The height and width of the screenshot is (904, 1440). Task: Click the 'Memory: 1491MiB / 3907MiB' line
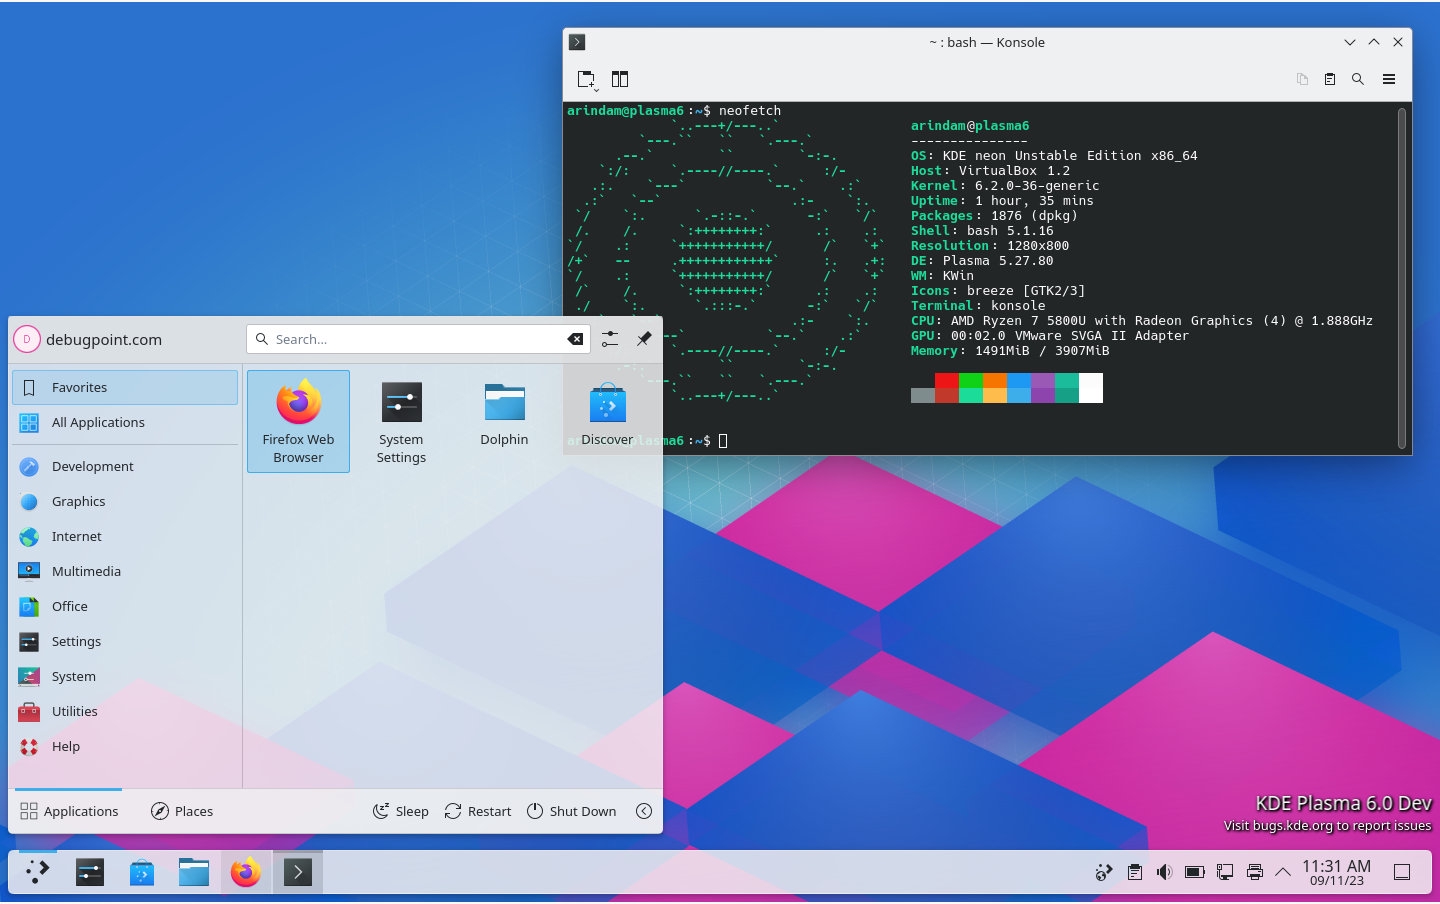[x=1010, y=351]
